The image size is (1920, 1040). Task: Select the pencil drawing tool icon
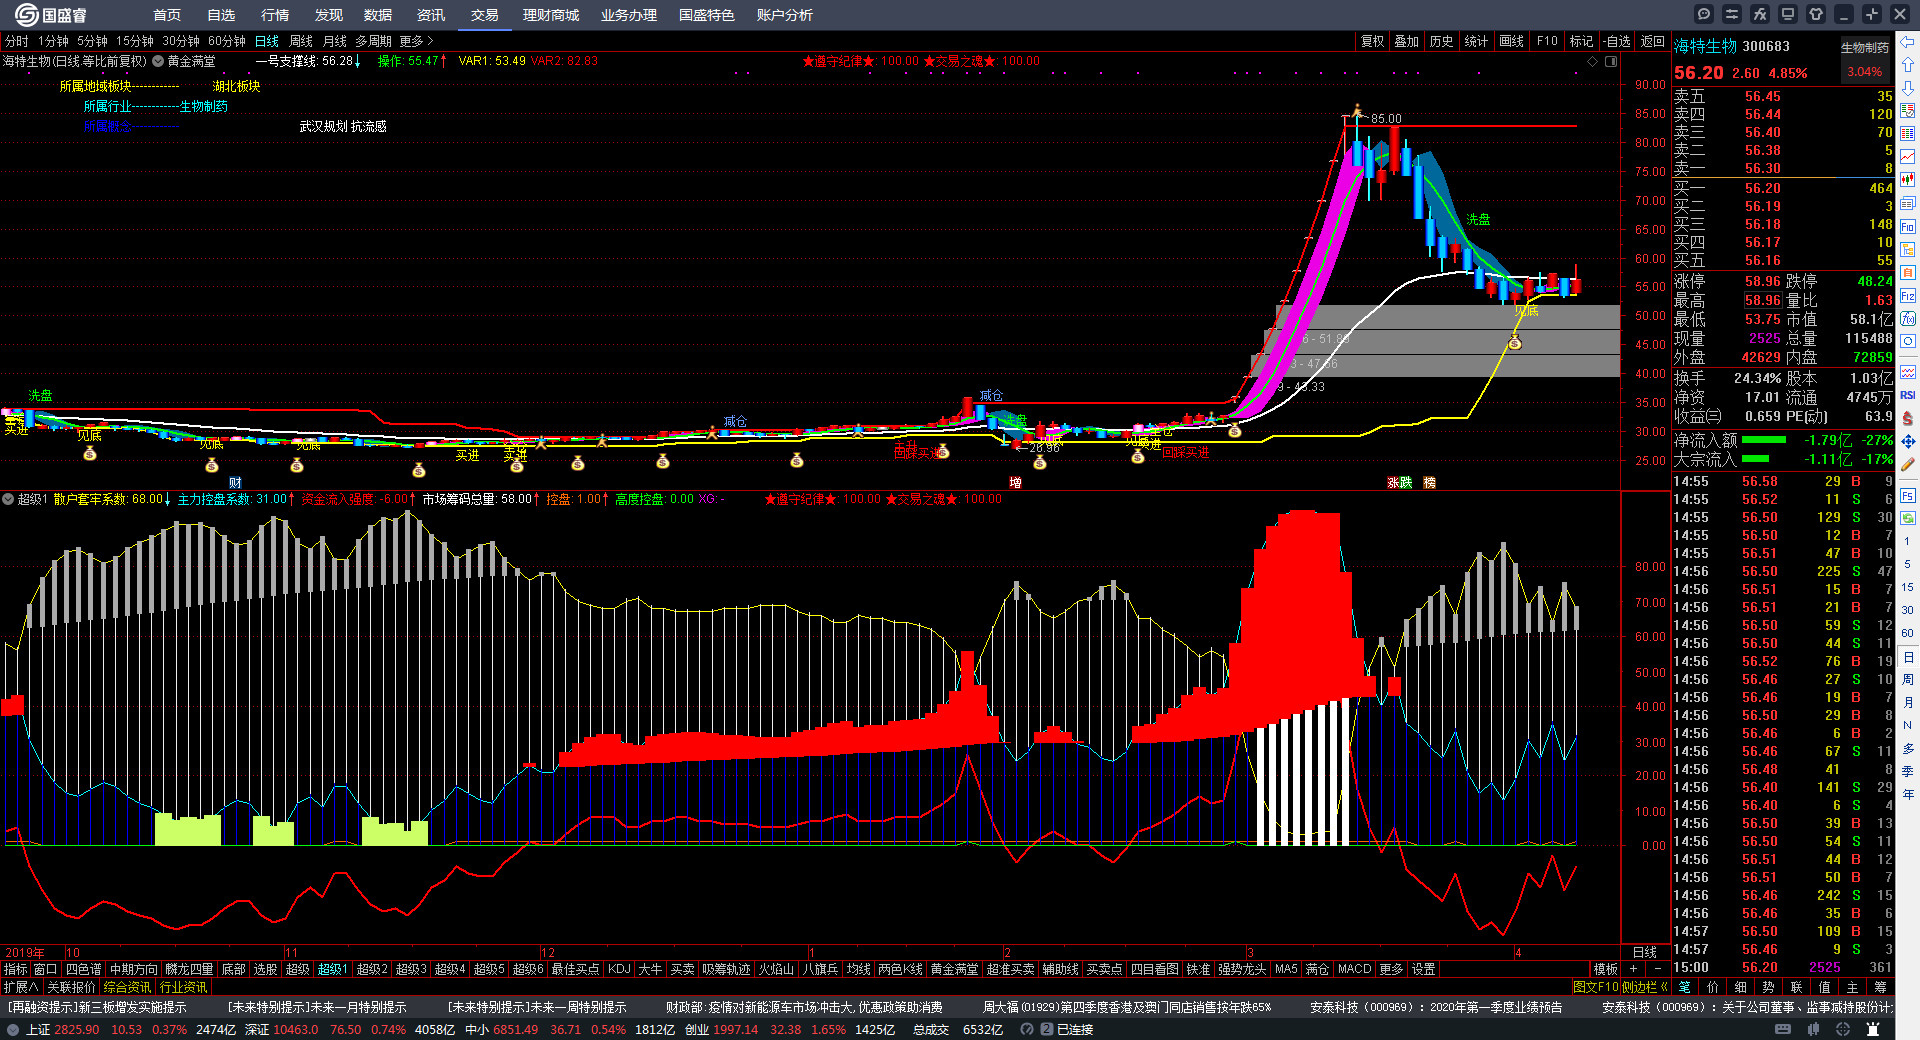click(1908, 465)
